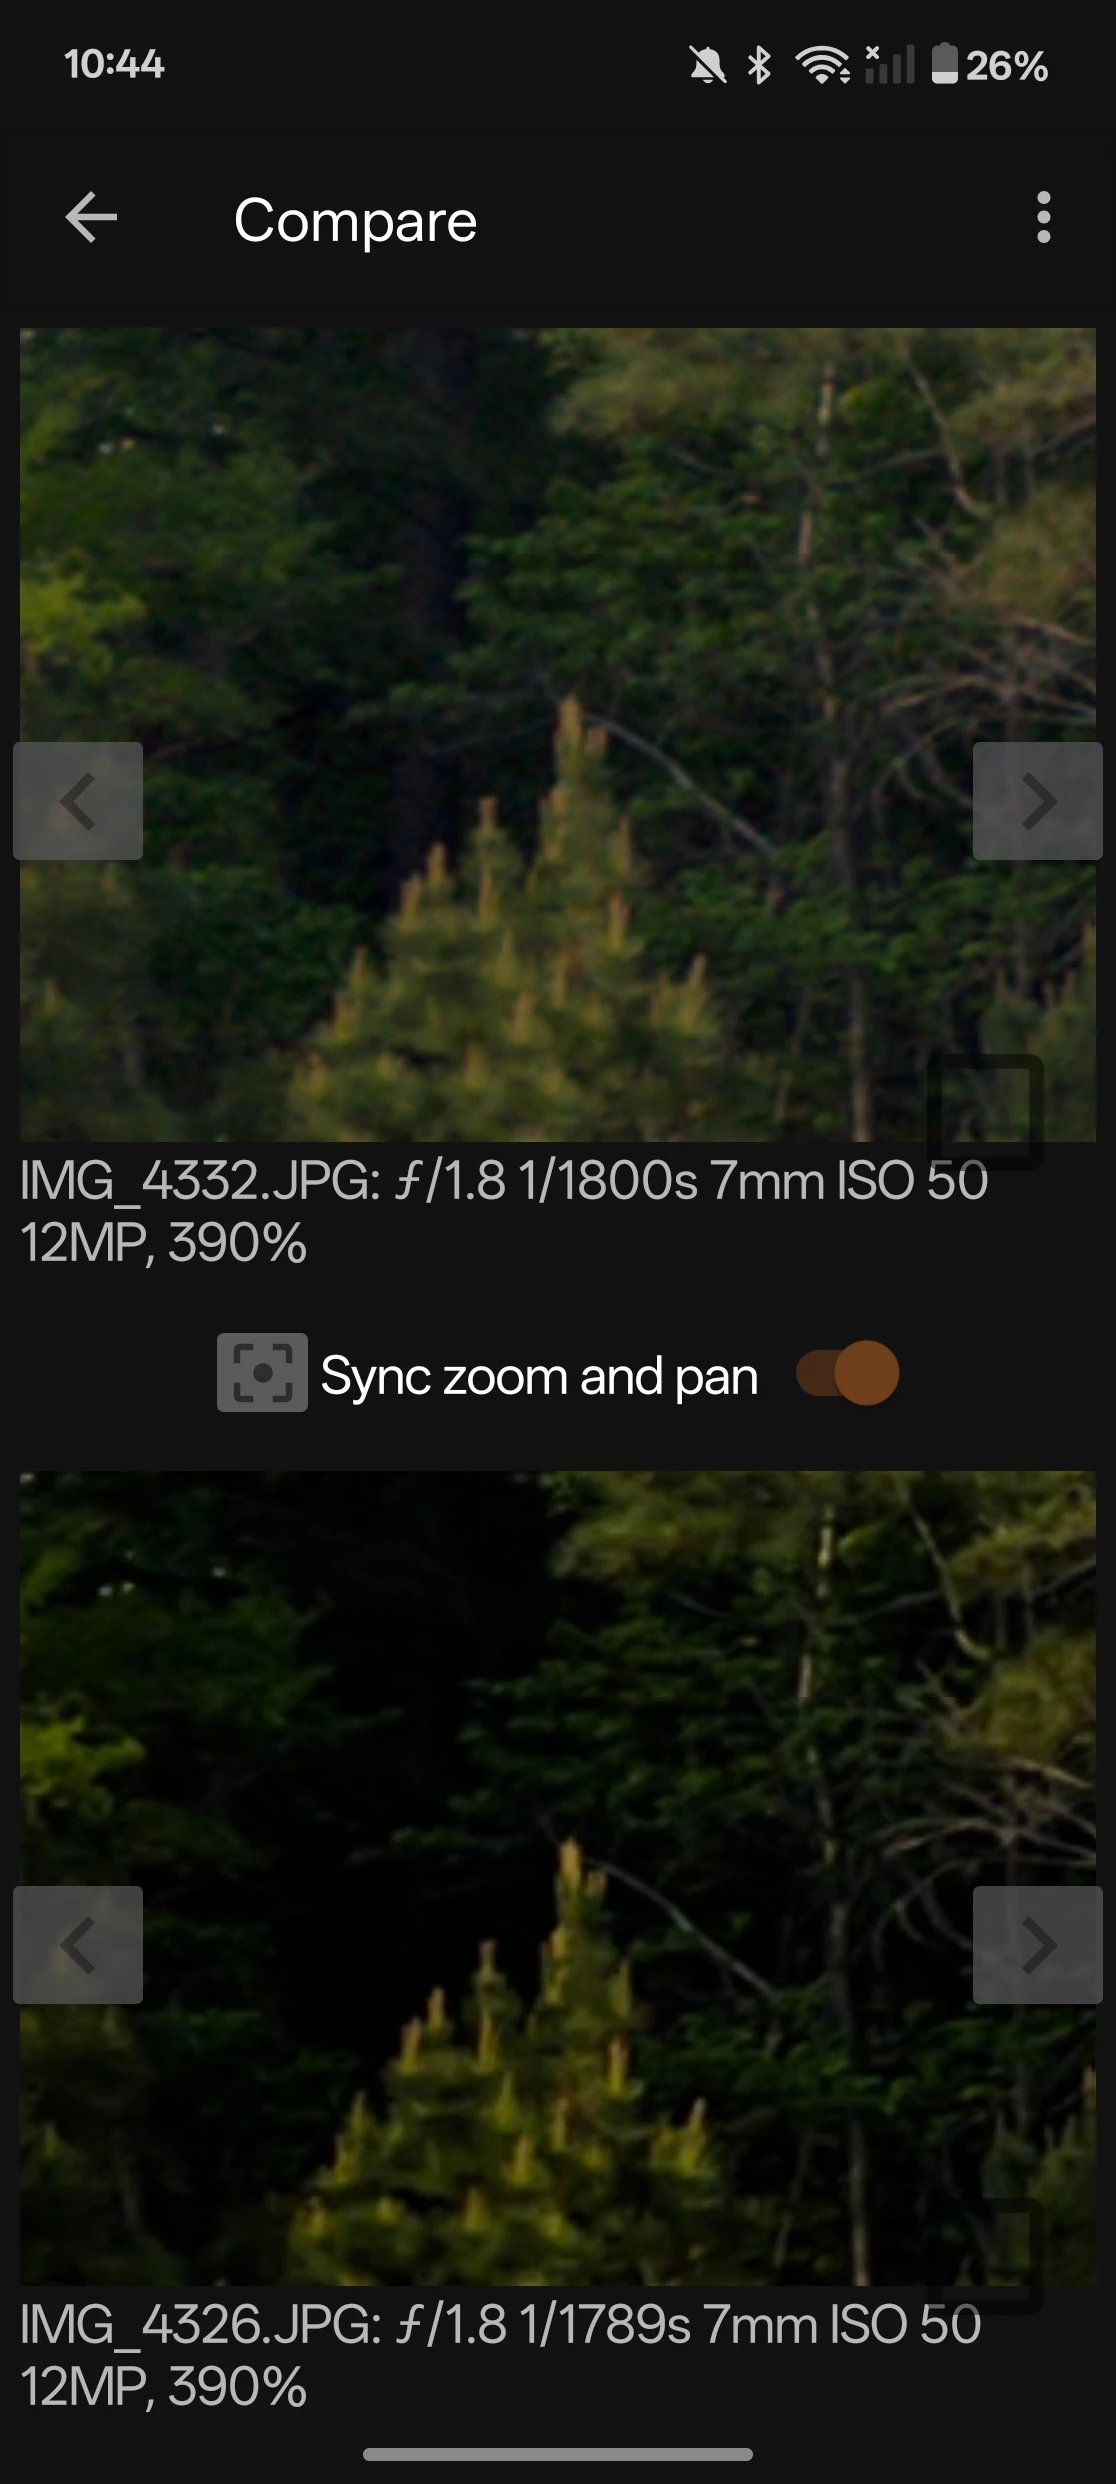The height and width of the screenshot is (2484, 1116).
Task: Show previous image in top pane
Action: pos(78,801)
